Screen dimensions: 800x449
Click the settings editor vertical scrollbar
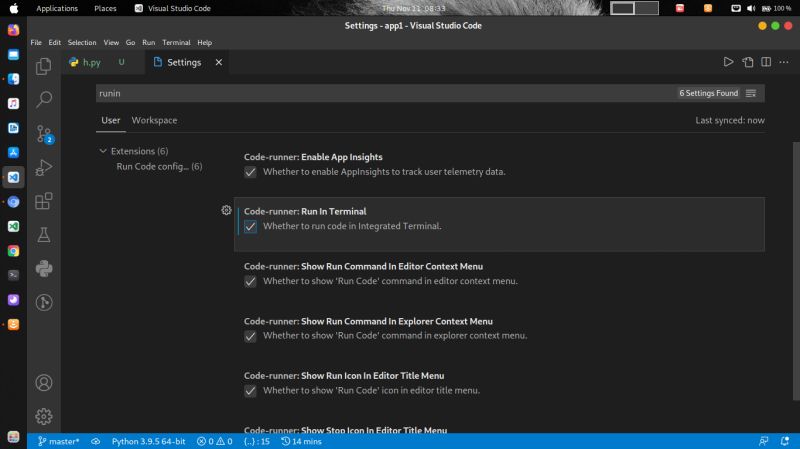coord(796,270)
